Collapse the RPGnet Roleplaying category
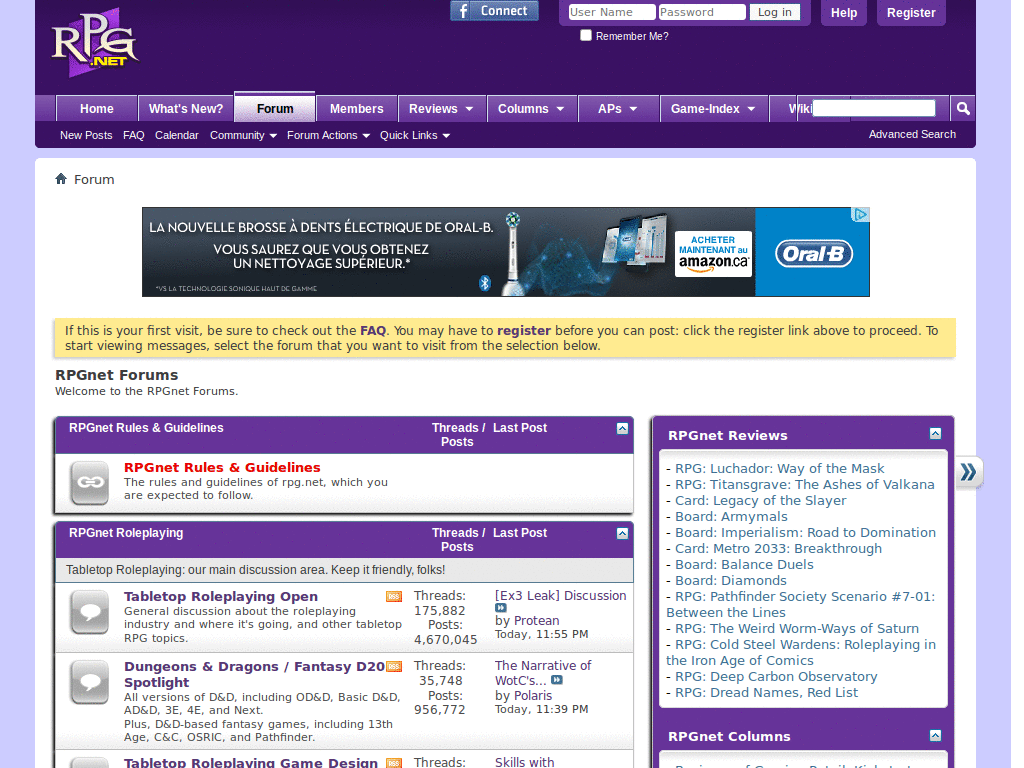Image resolution: width=1024 pixels, height=768 pixels. coord(622,534)
